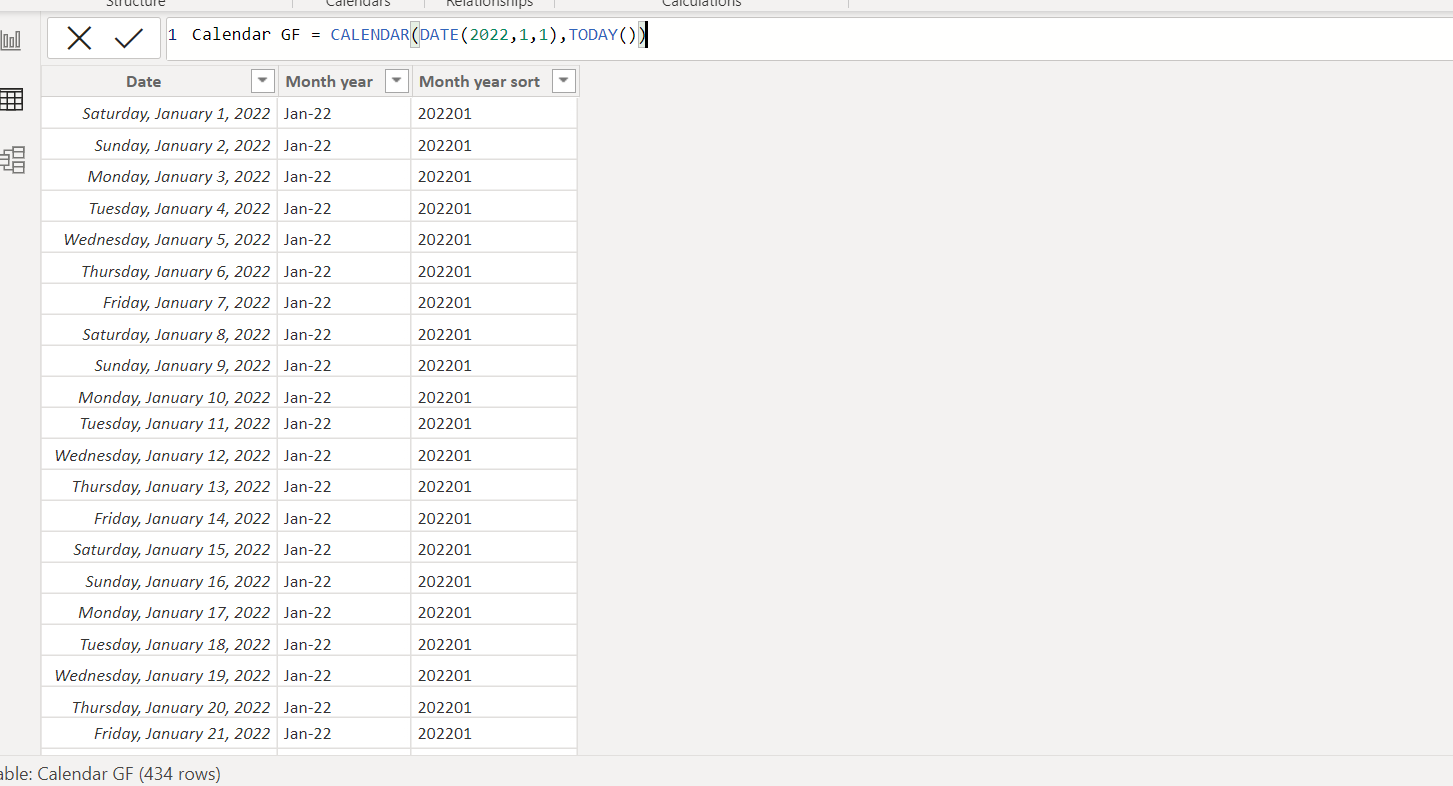Click the cell Tuesday, January 4, 2022
Viewport: 1453px width, 786px height.
point(160,208)
